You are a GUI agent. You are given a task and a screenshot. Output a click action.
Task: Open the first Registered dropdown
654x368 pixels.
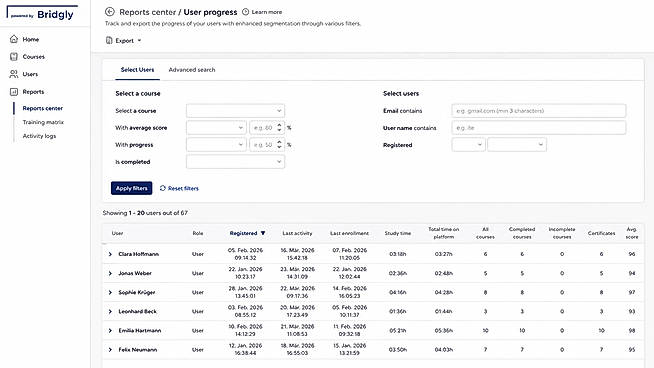(x=468, y=145)
